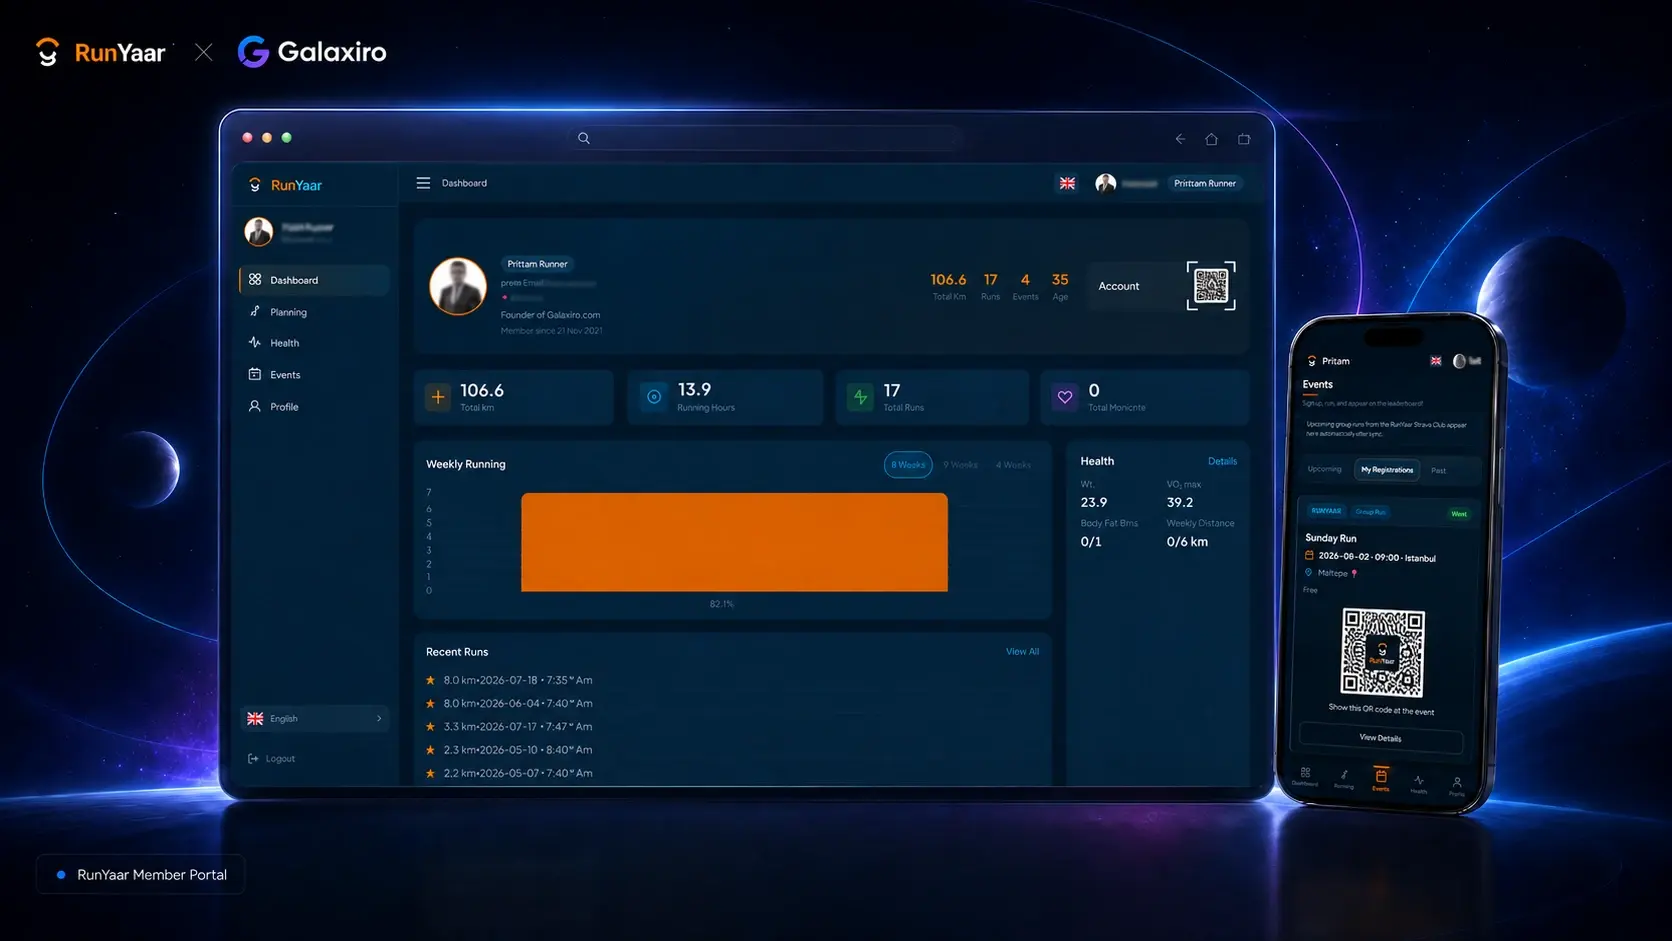Viewport: 1672px width, 941px height.
Task: Open the English language selector in sidebar
Action: pos(315,718)
